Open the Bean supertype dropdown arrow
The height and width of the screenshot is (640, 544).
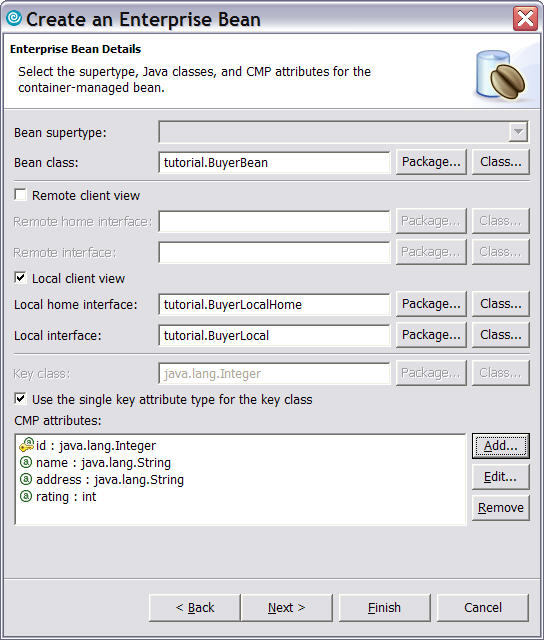(x=518, y=132)
